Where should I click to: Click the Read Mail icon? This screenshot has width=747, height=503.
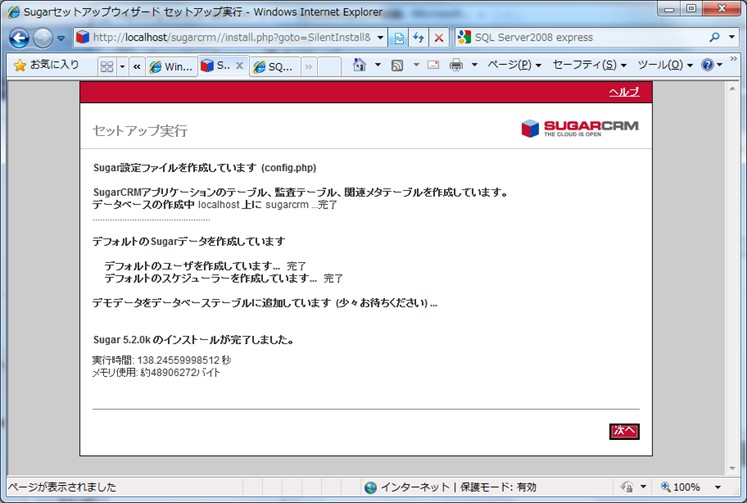click(433, 65)
